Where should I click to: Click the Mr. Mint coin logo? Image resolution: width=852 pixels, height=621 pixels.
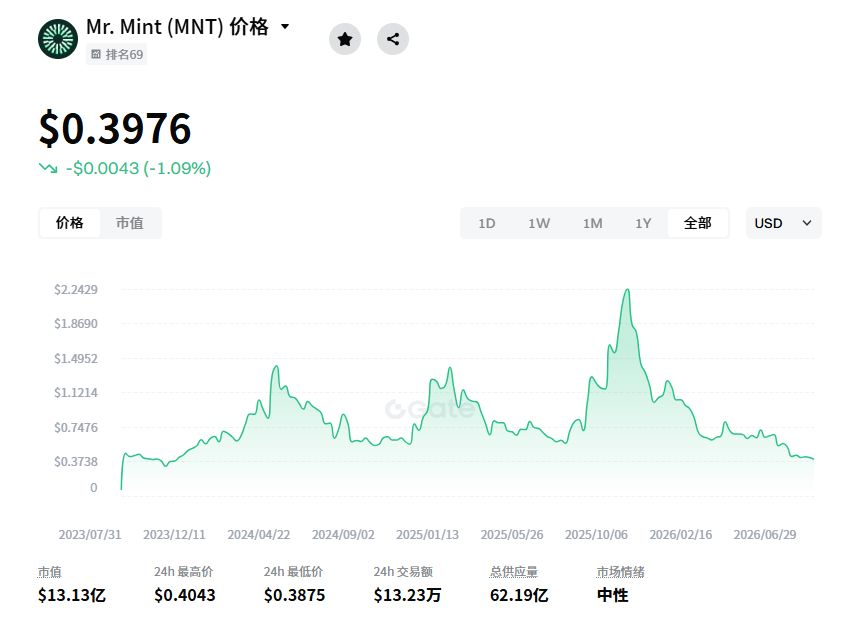point(58,39)
